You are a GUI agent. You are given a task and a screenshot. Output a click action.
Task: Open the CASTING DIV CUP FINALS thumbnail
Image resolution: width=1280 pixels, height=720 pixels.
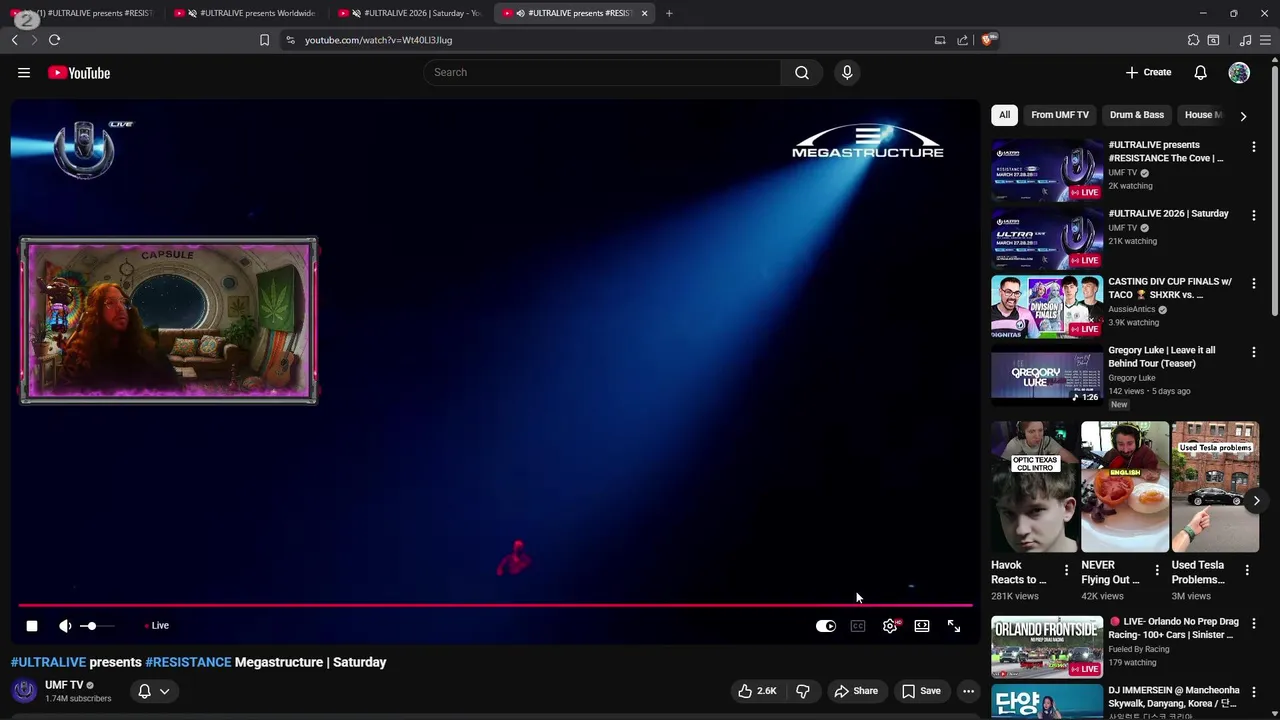pos(1047,307)
